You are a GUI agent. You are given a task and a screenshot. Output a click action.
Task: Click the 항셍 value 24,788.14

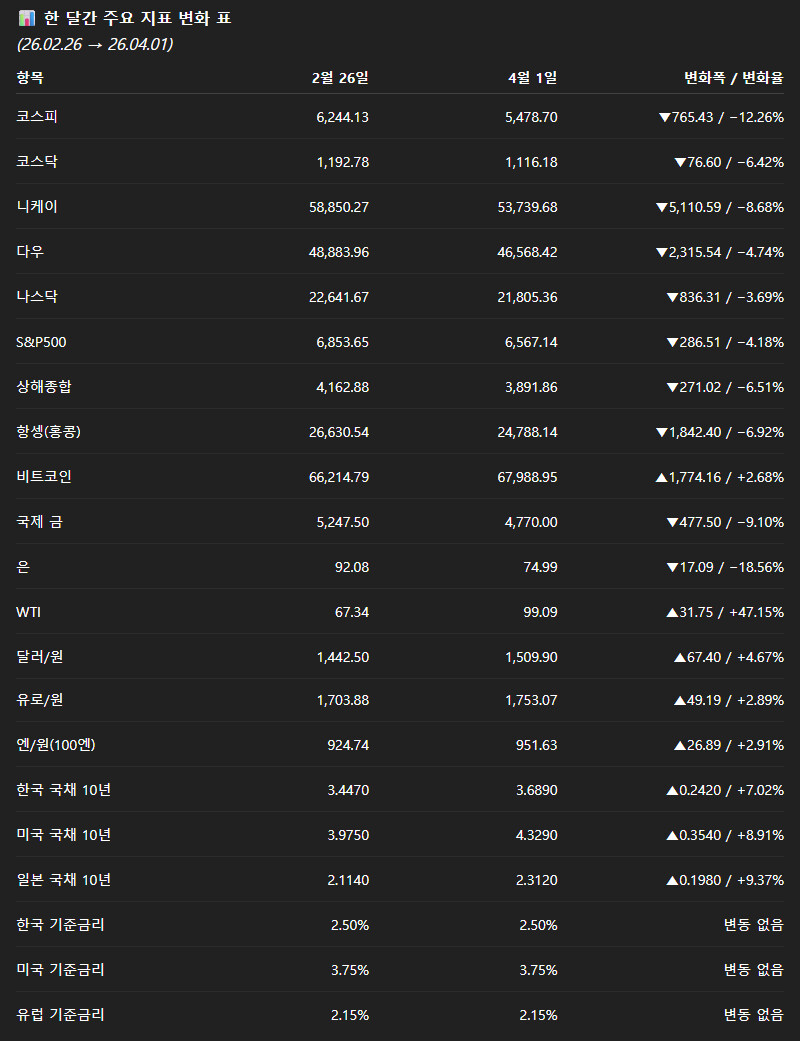(x=527, y=432)
